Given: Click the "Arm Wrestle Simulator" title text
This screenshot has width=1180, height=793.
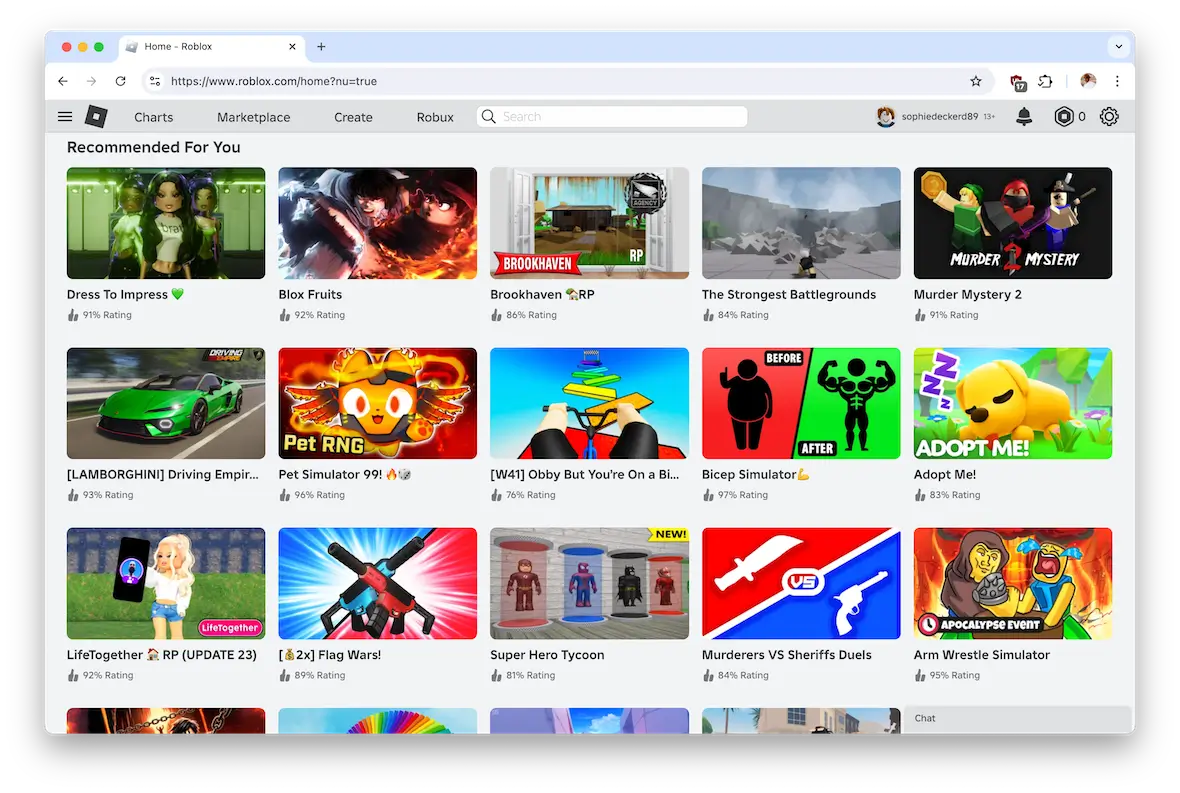Looking at the screenshot, I should pos(981,655).
